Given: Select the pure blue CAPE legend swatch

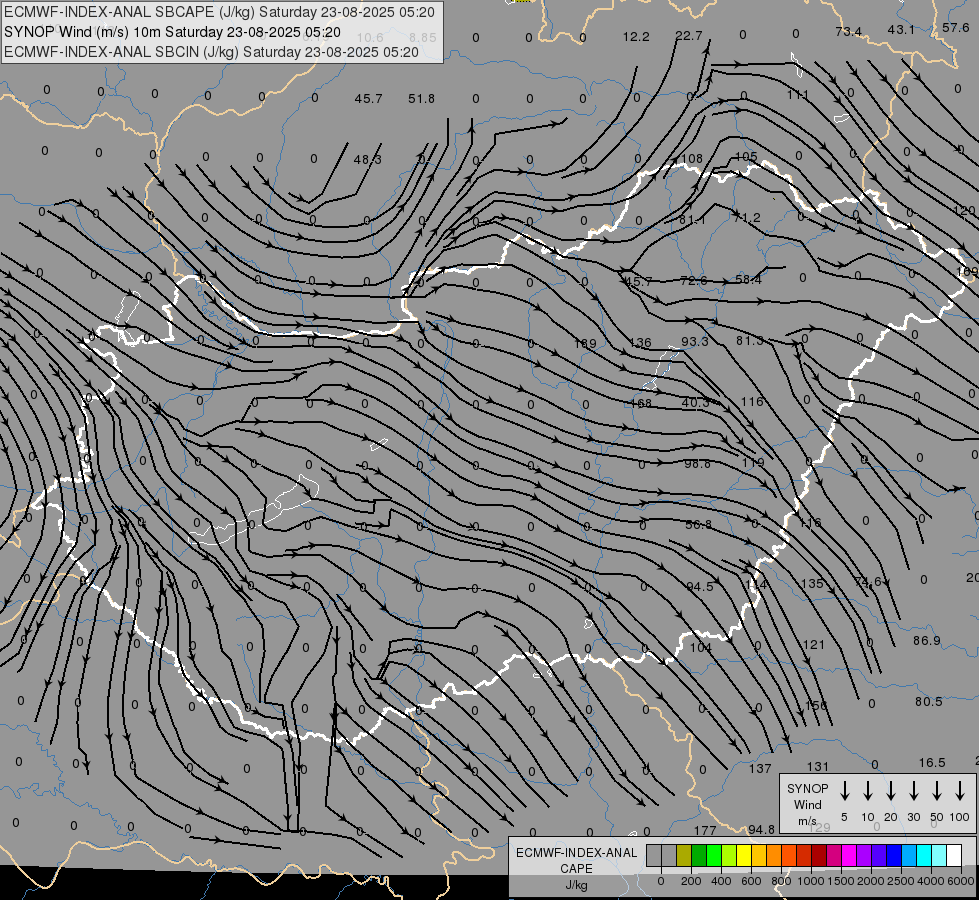Looking at the screenshot, I should click(893, 856).
